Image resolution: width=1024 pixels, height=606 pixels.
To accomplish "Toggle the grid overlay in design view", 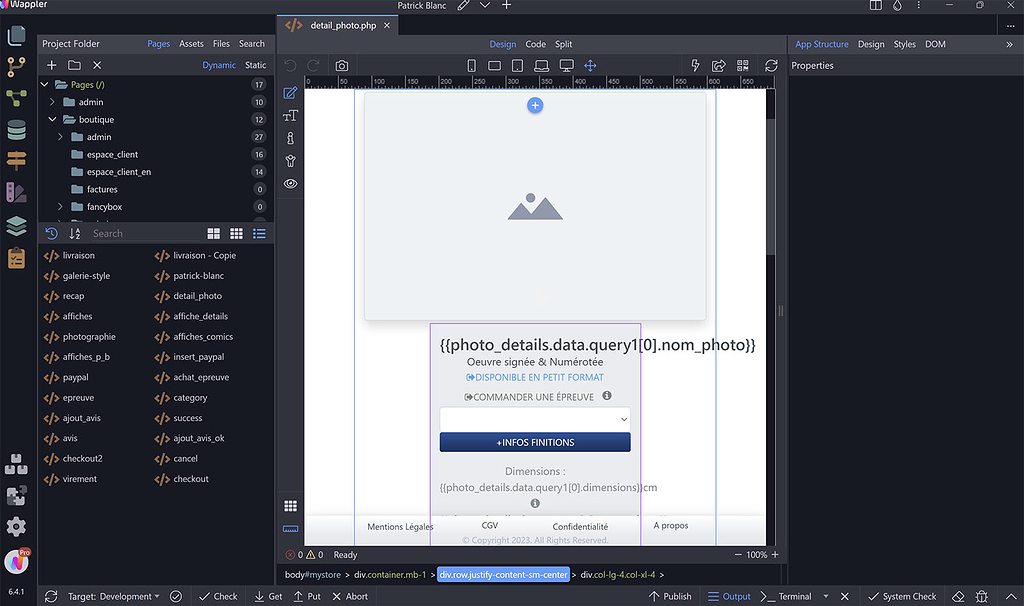I will (291, 506).
